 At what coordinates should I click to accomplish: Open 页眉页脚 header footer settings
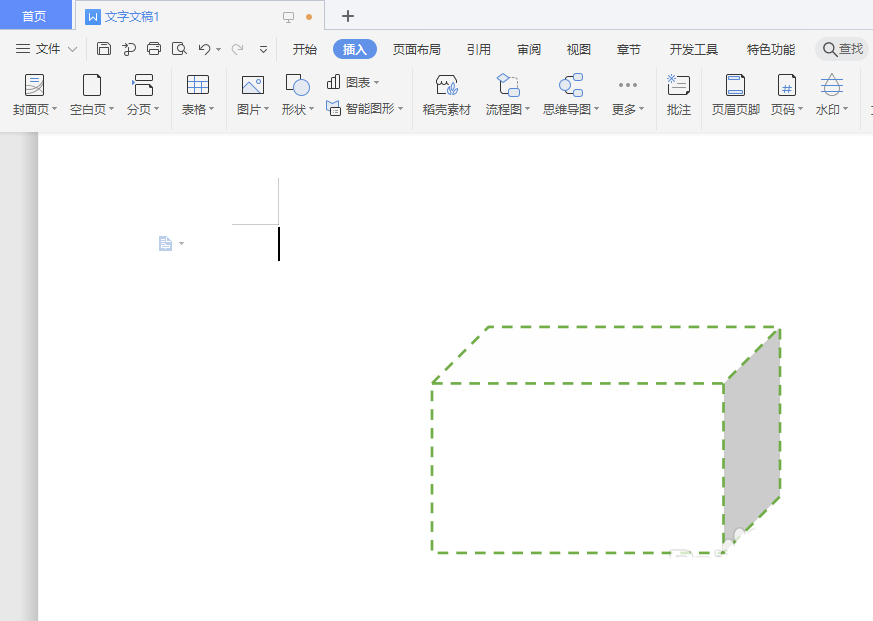(735, 95)
